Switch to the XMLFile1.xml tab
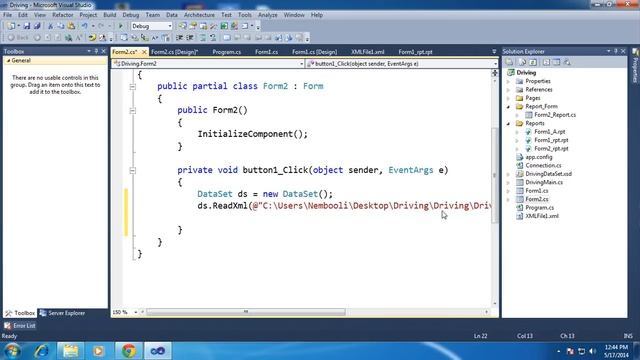Viewport: 640px width, 360px height. point(368,52)
